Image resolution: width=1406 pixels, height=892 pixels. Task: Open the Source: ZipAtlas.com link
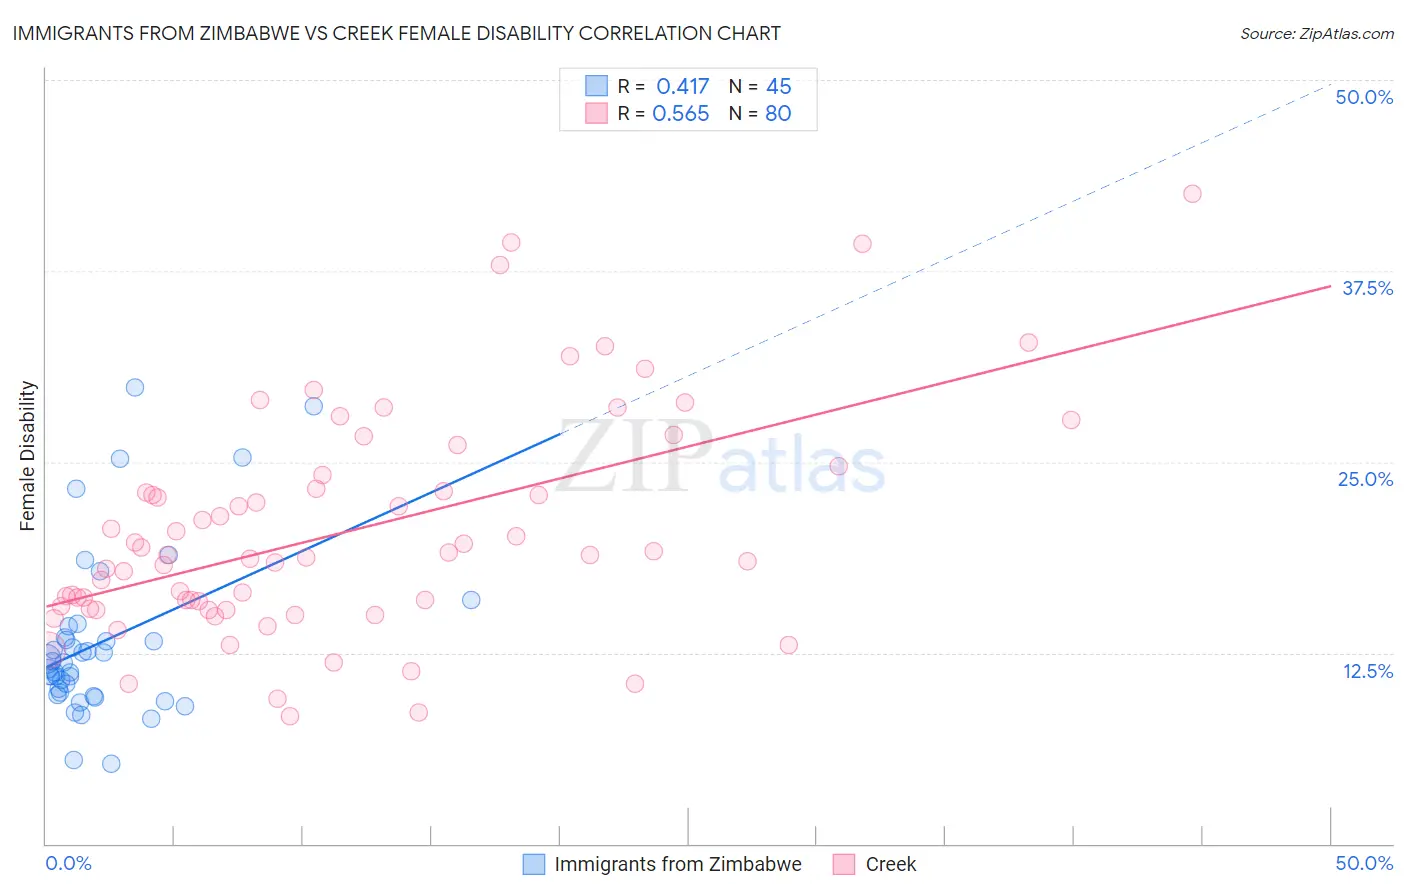(1317, 33)
